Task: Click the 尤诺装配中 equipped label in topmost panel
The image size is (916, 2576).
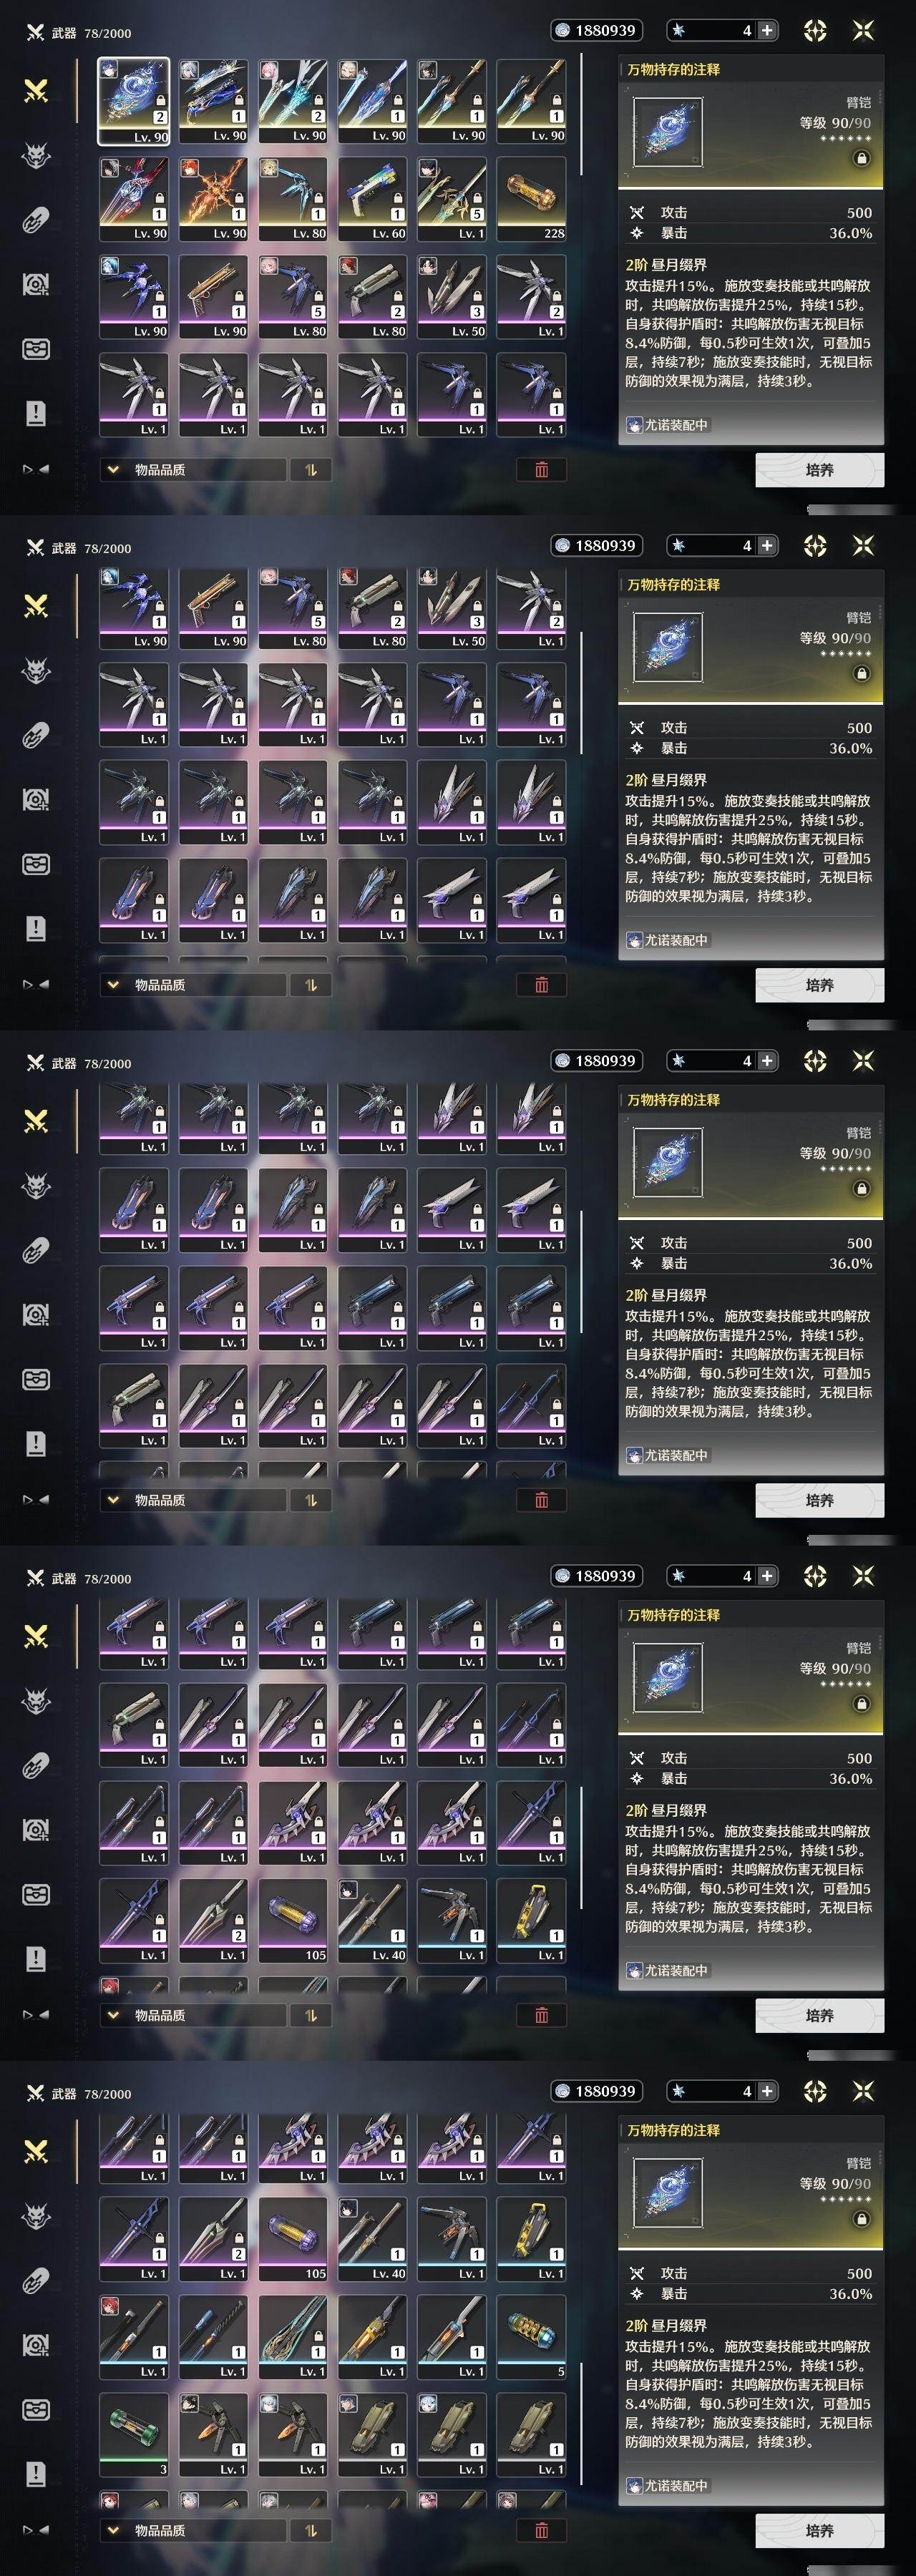Action: tap(667, 425)
